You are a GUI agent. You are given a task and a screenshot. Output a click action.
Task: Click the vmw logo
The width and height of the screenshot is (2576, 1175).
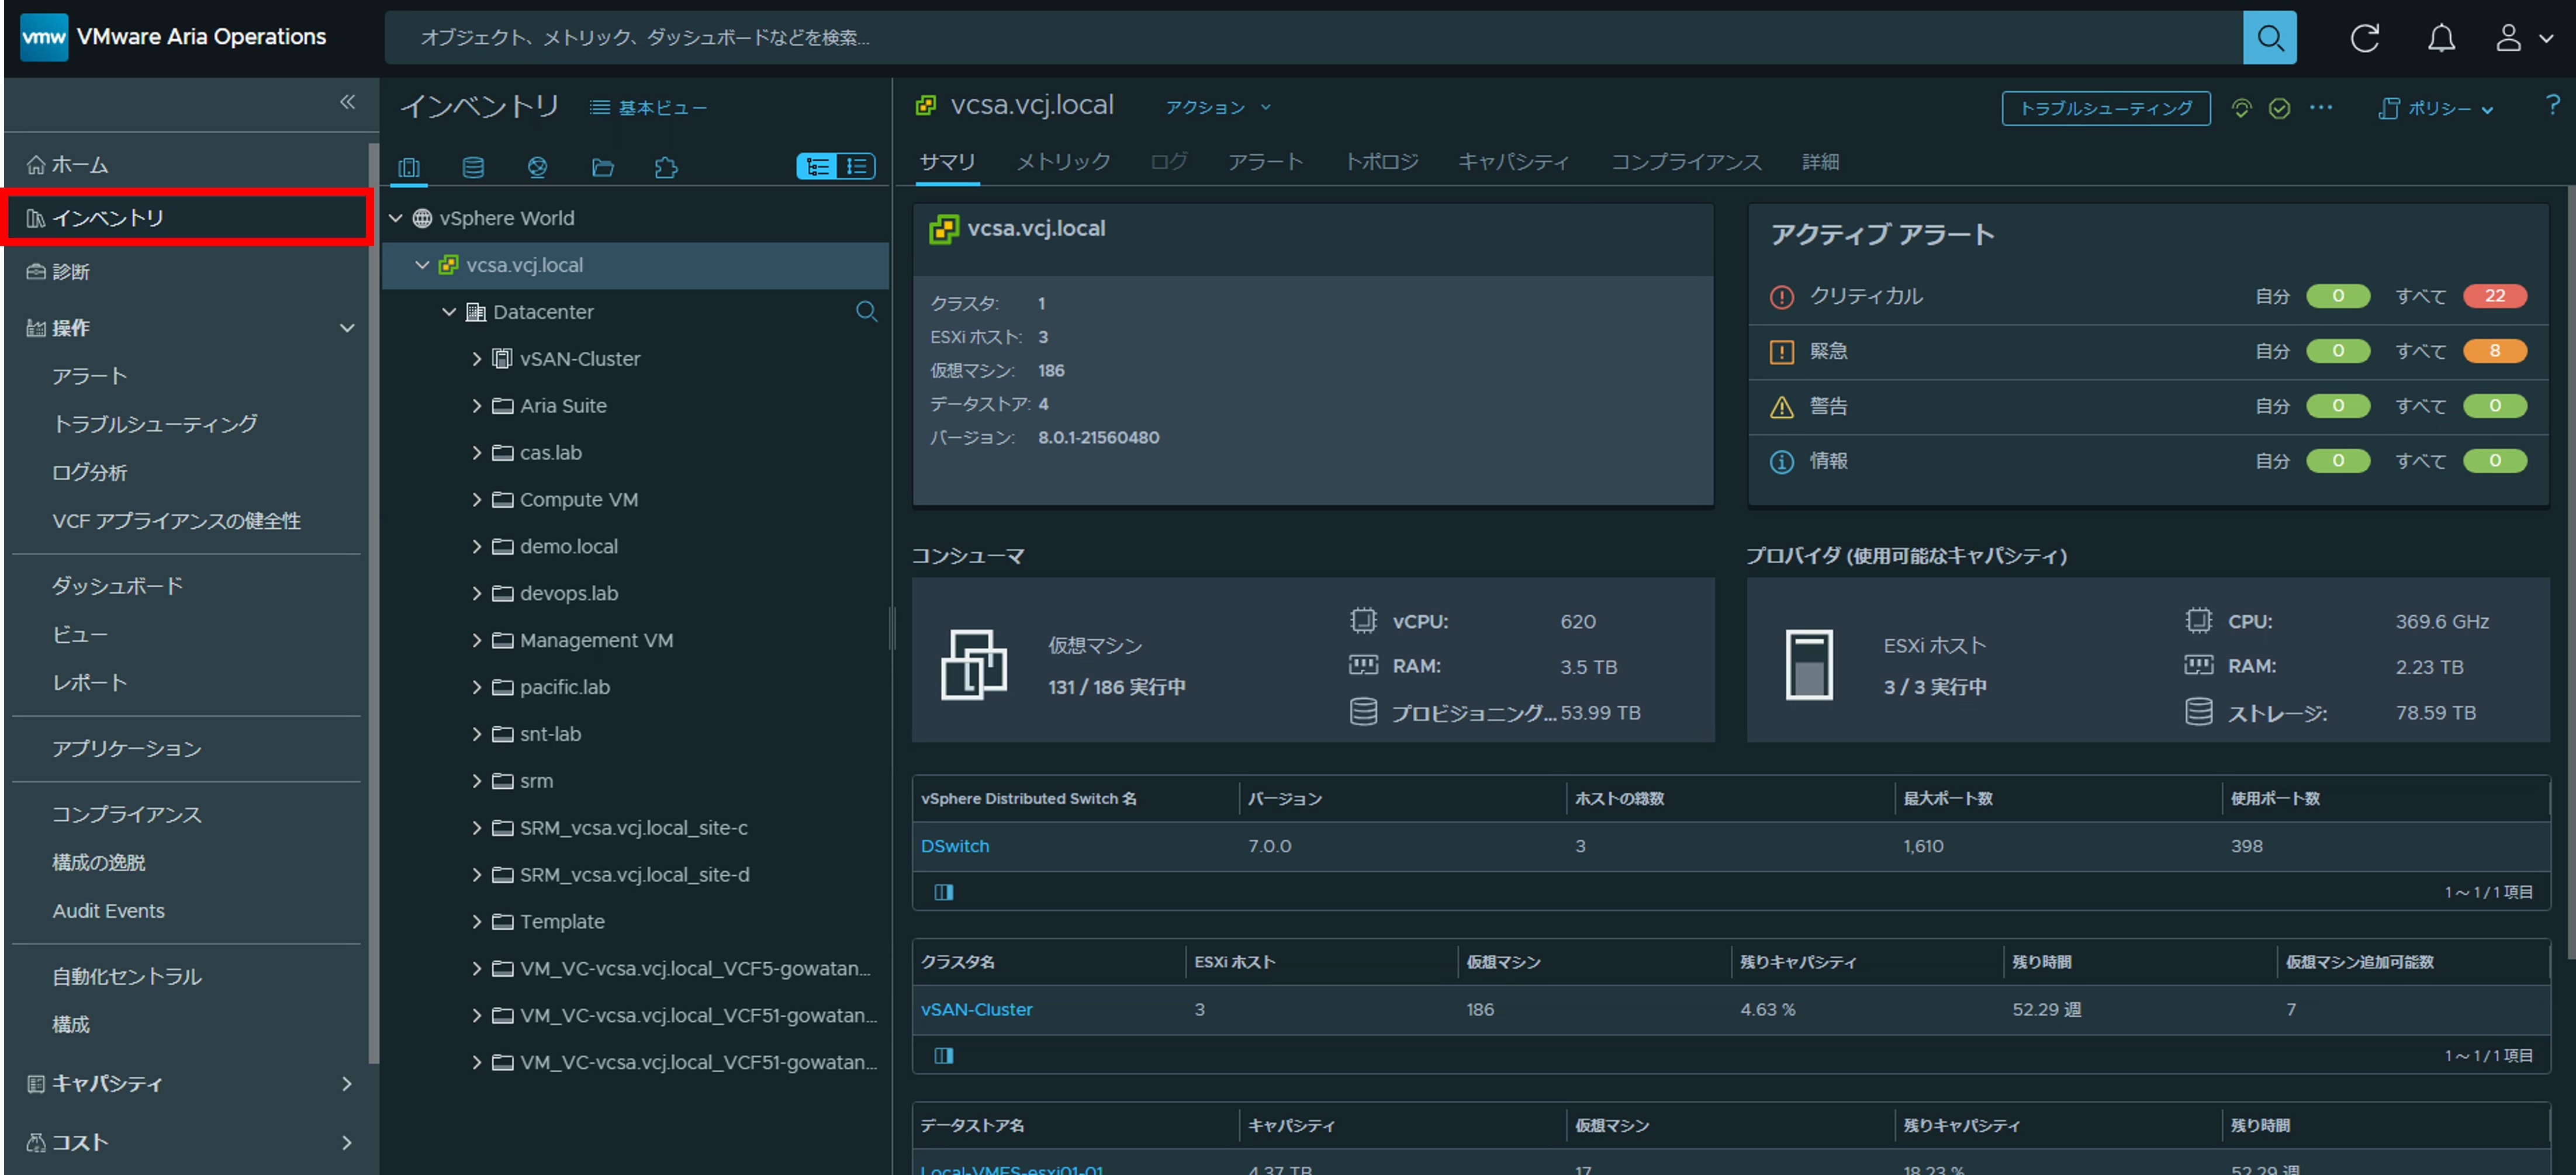[44, 37]
